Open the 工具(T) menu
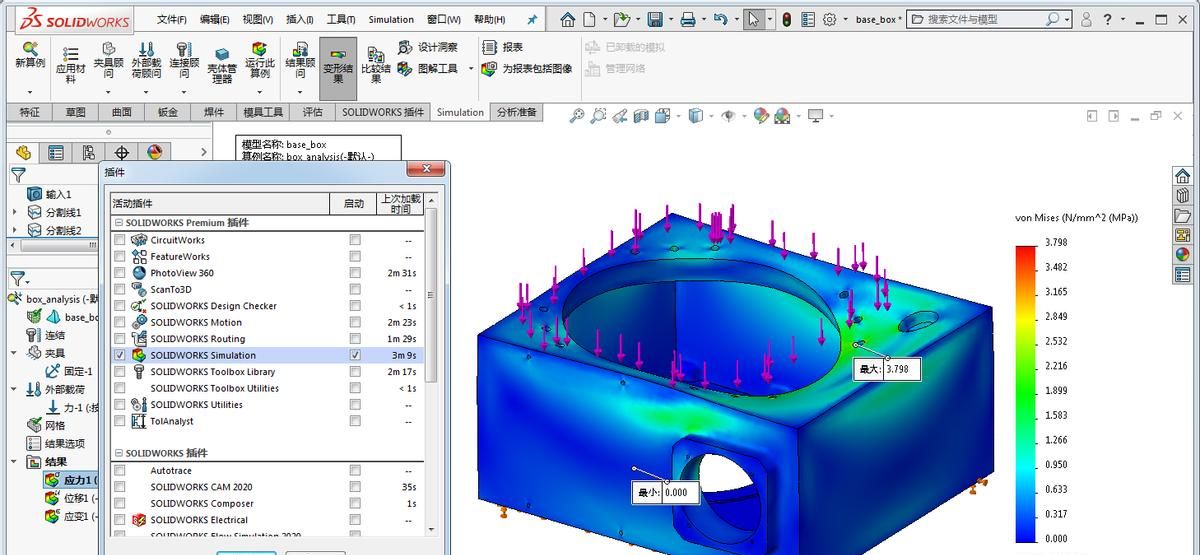 [341, 19]
